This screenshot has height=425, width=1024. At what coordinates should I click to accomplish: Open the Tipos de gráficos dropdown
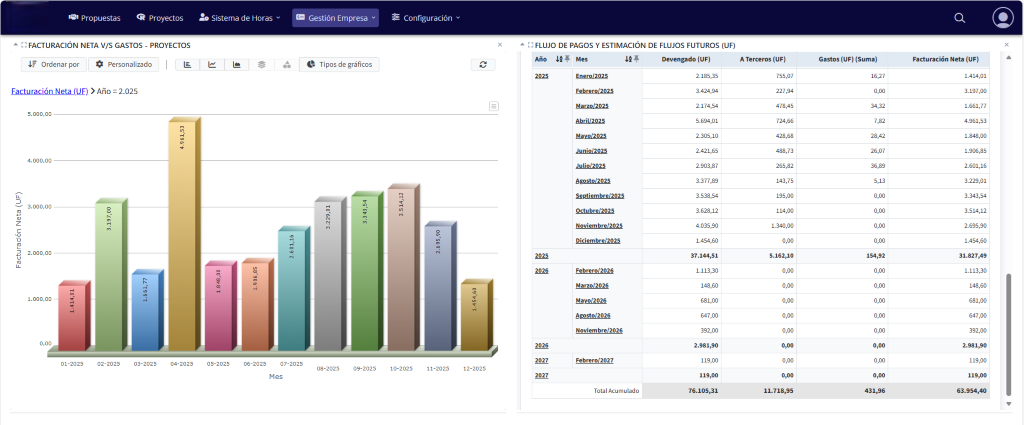point(339,64)
